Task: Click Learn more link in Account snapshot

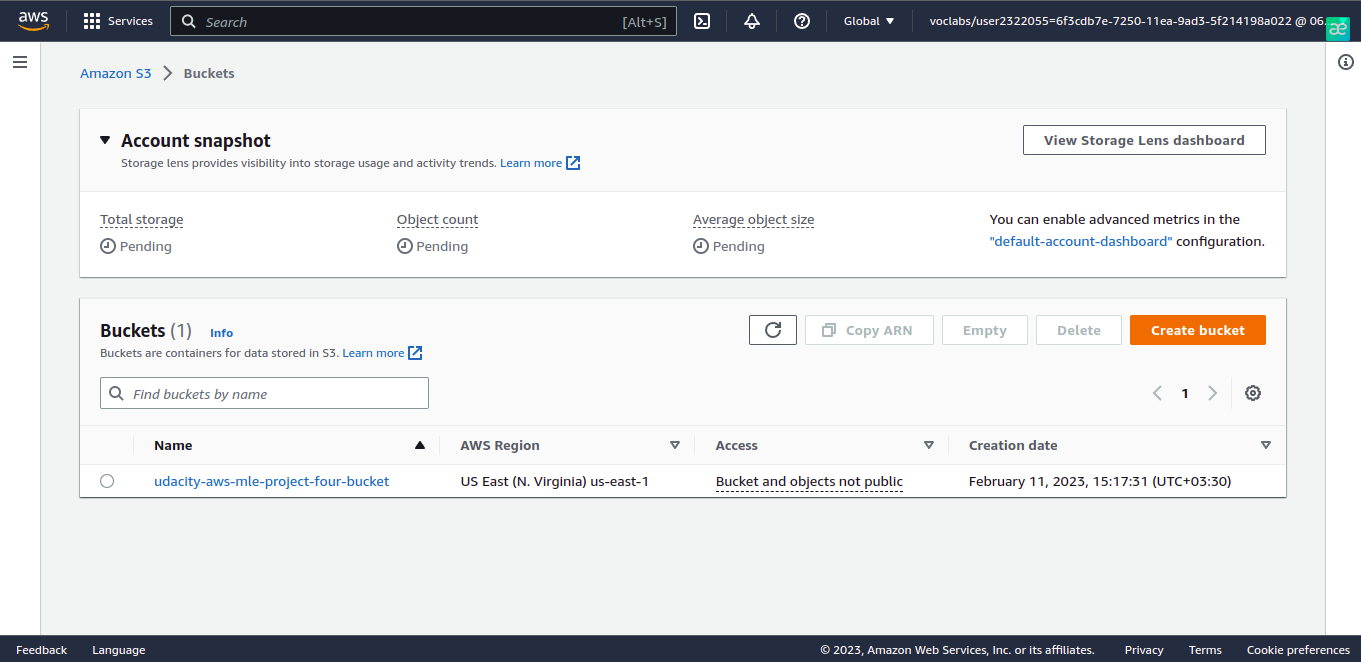Action: pyautogui.click(x=531, y=163)
